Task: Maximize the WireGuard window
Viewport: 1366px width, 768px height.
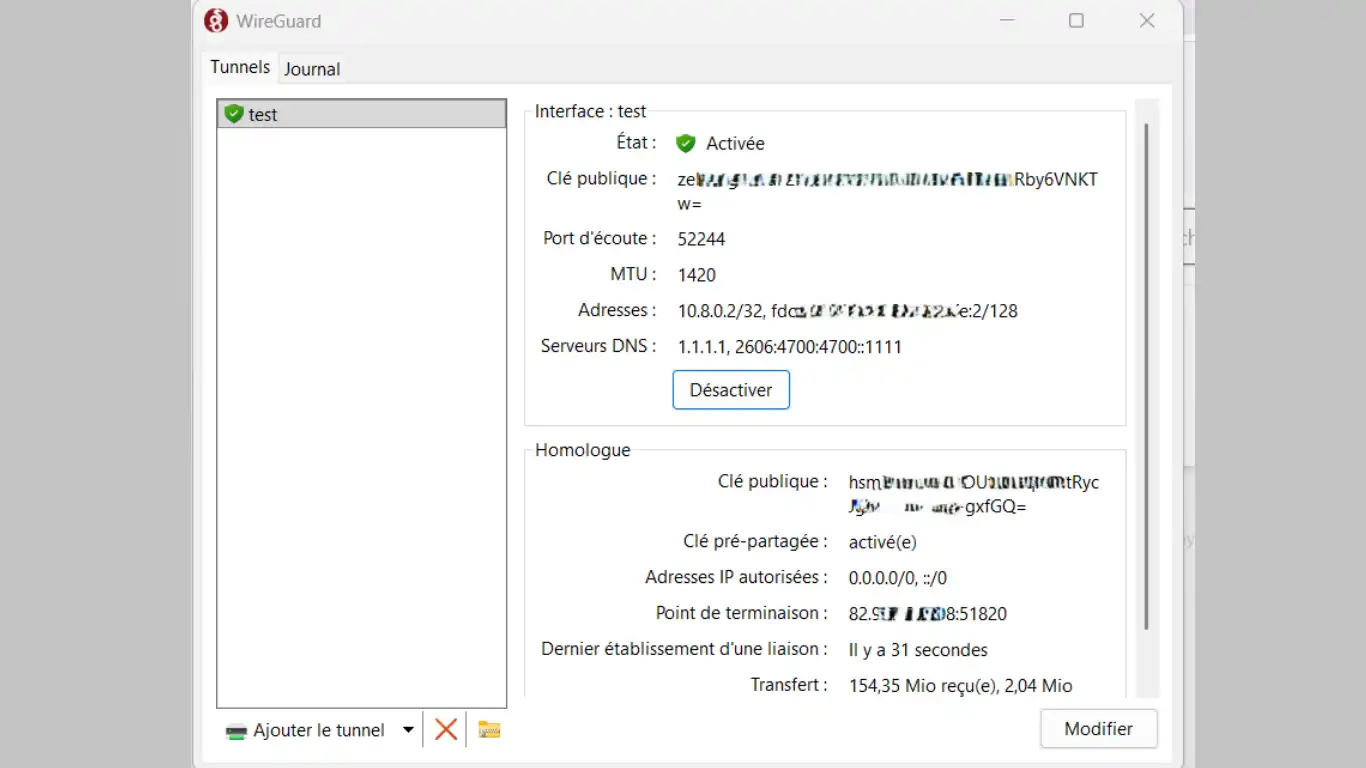Action: (x=1076, y=21)
